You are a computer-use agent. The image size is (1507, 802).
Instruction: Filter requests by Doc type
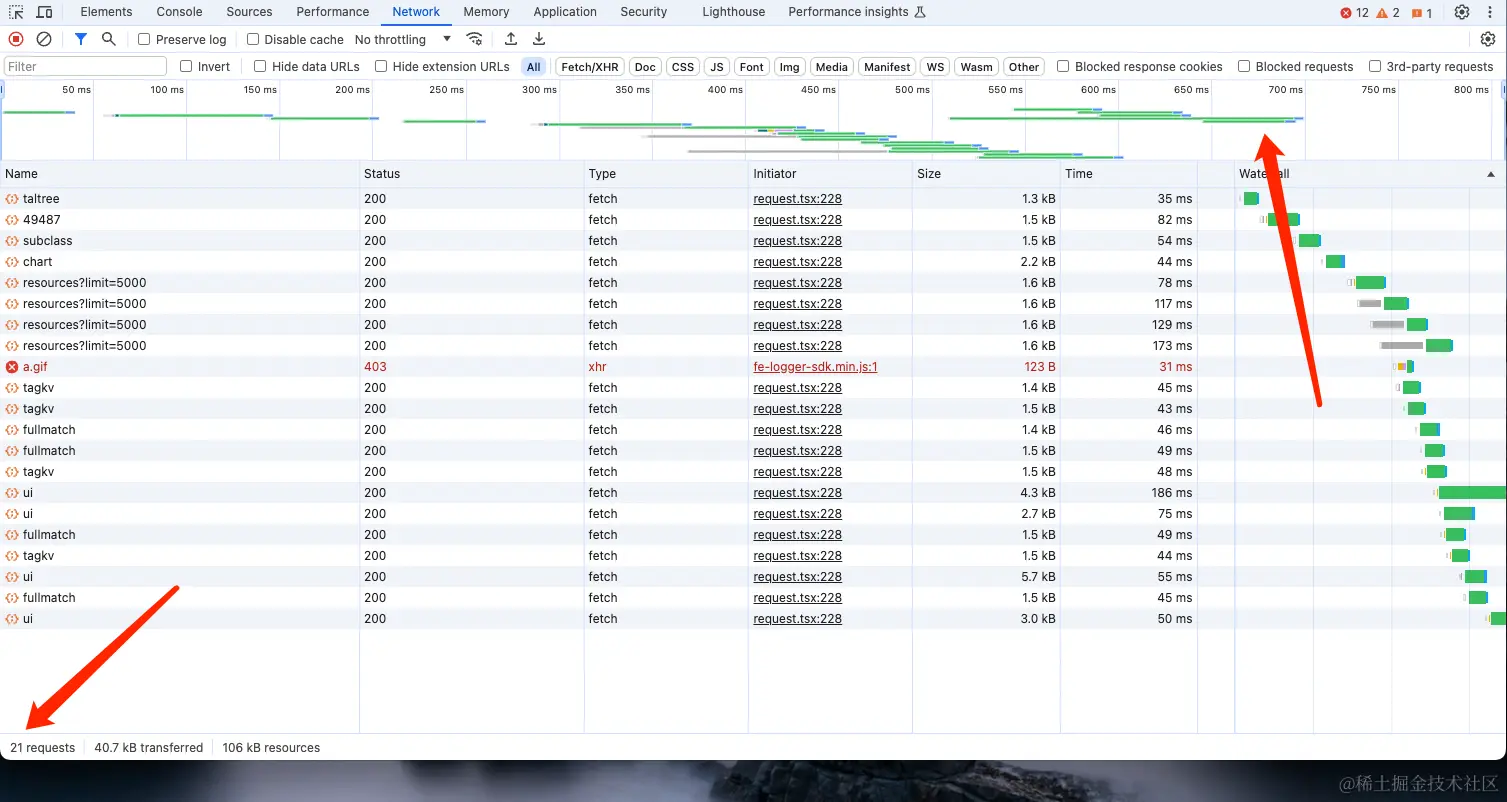(x=646, y=67)
